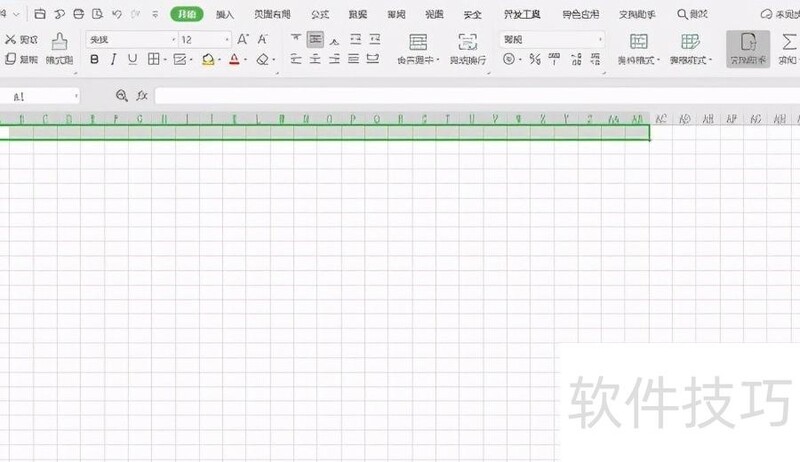
Task: Redo the last undone action
Action: point(136,14)
